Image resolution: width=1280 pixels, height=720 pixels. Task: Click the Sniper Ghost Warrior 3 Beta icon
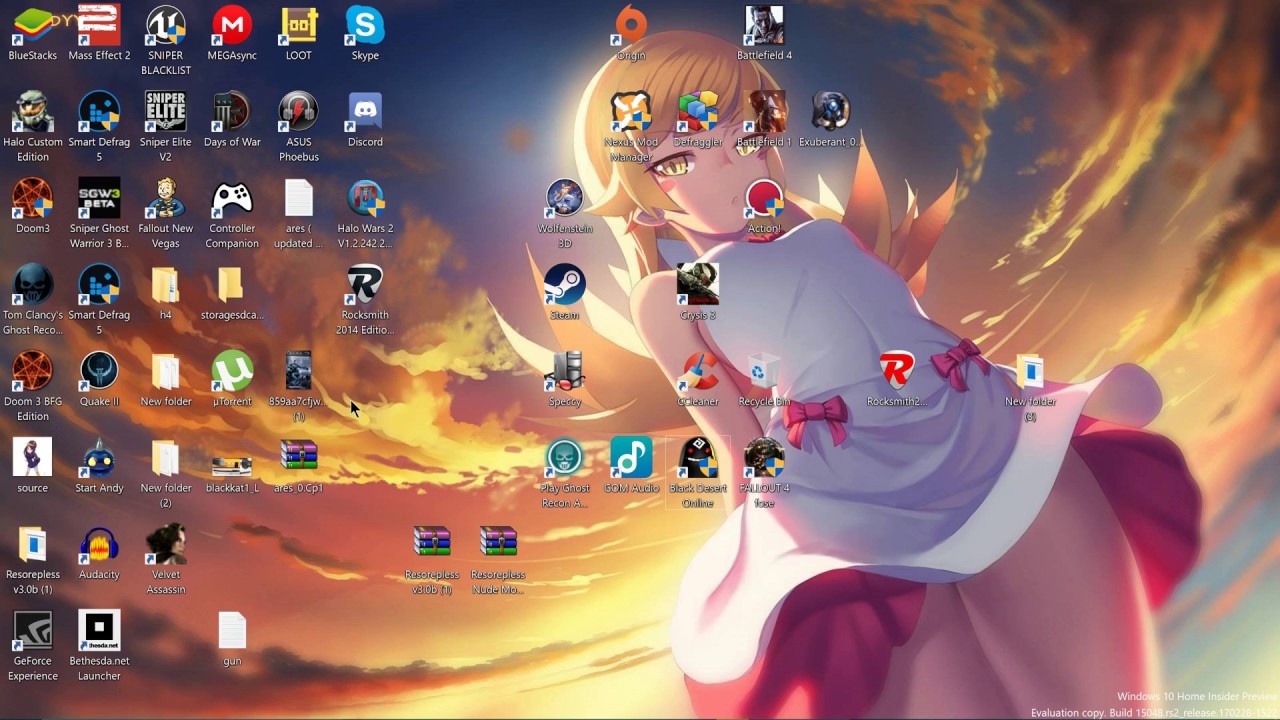point(99,199)
